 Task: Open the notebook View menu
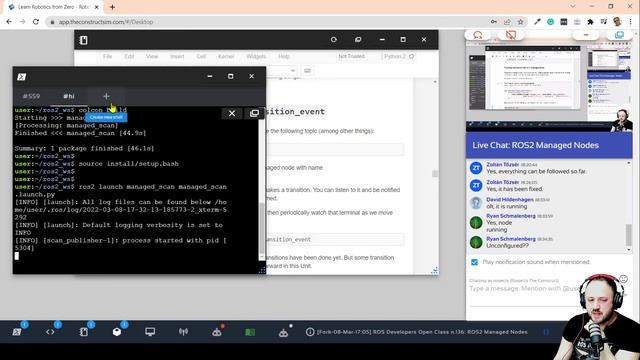pos(152,56)
